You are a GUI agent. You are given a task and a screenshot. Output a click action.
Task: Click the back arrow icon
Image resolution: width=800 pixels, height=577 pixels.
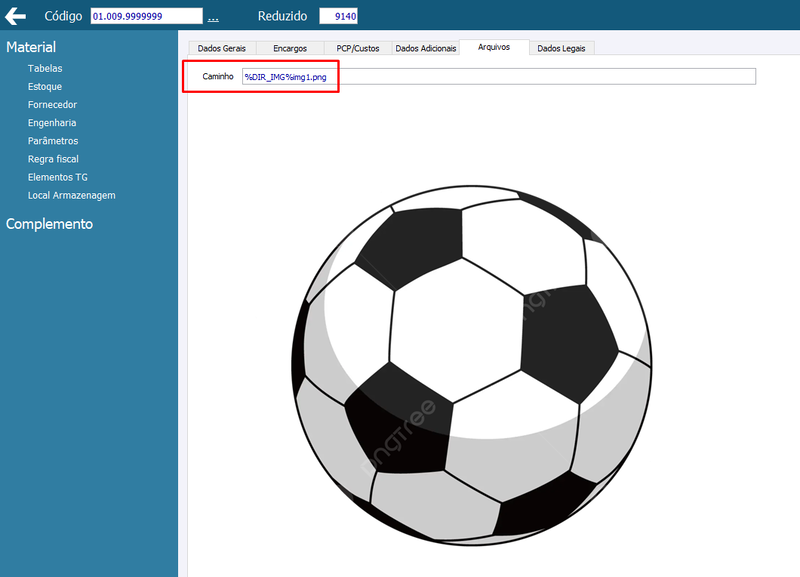(x=15, y=16)
